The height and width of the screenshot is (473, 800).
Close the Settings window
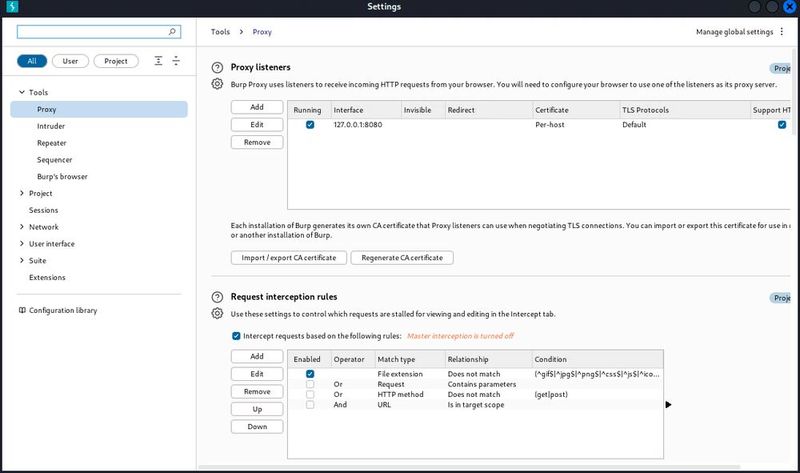point(790,7)
